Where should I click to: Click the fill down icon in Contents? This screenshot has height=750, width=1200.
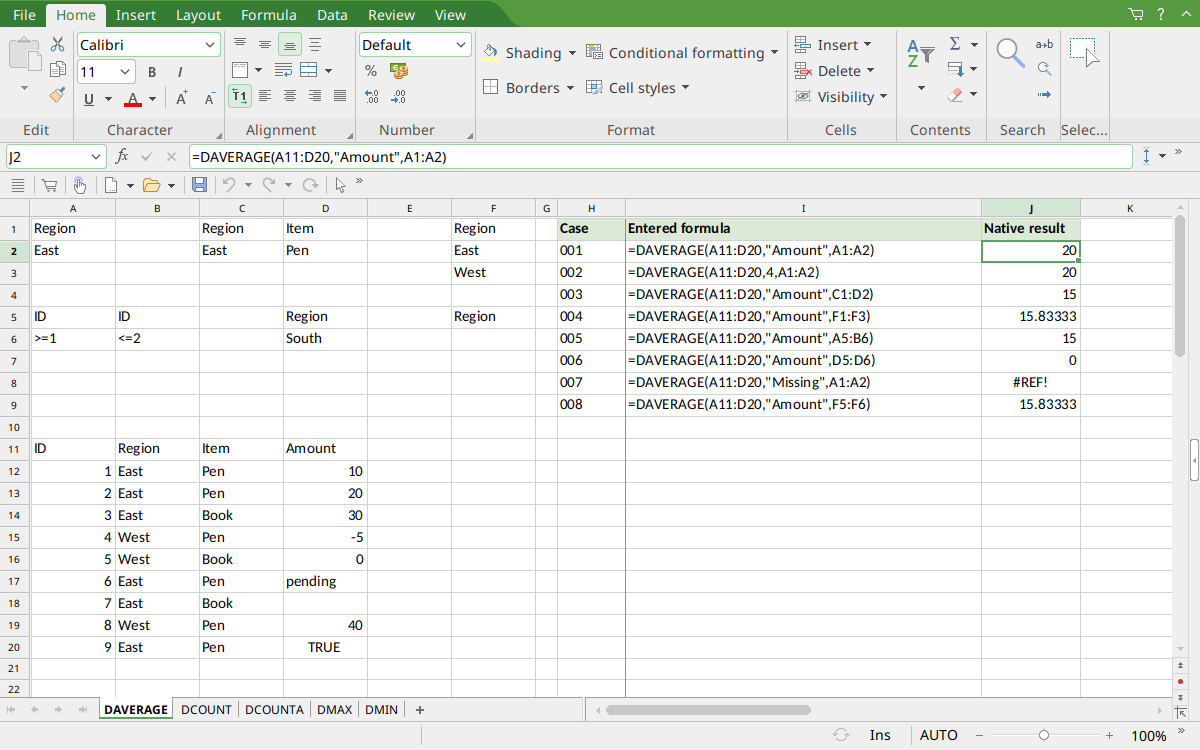tap(955, 70)
